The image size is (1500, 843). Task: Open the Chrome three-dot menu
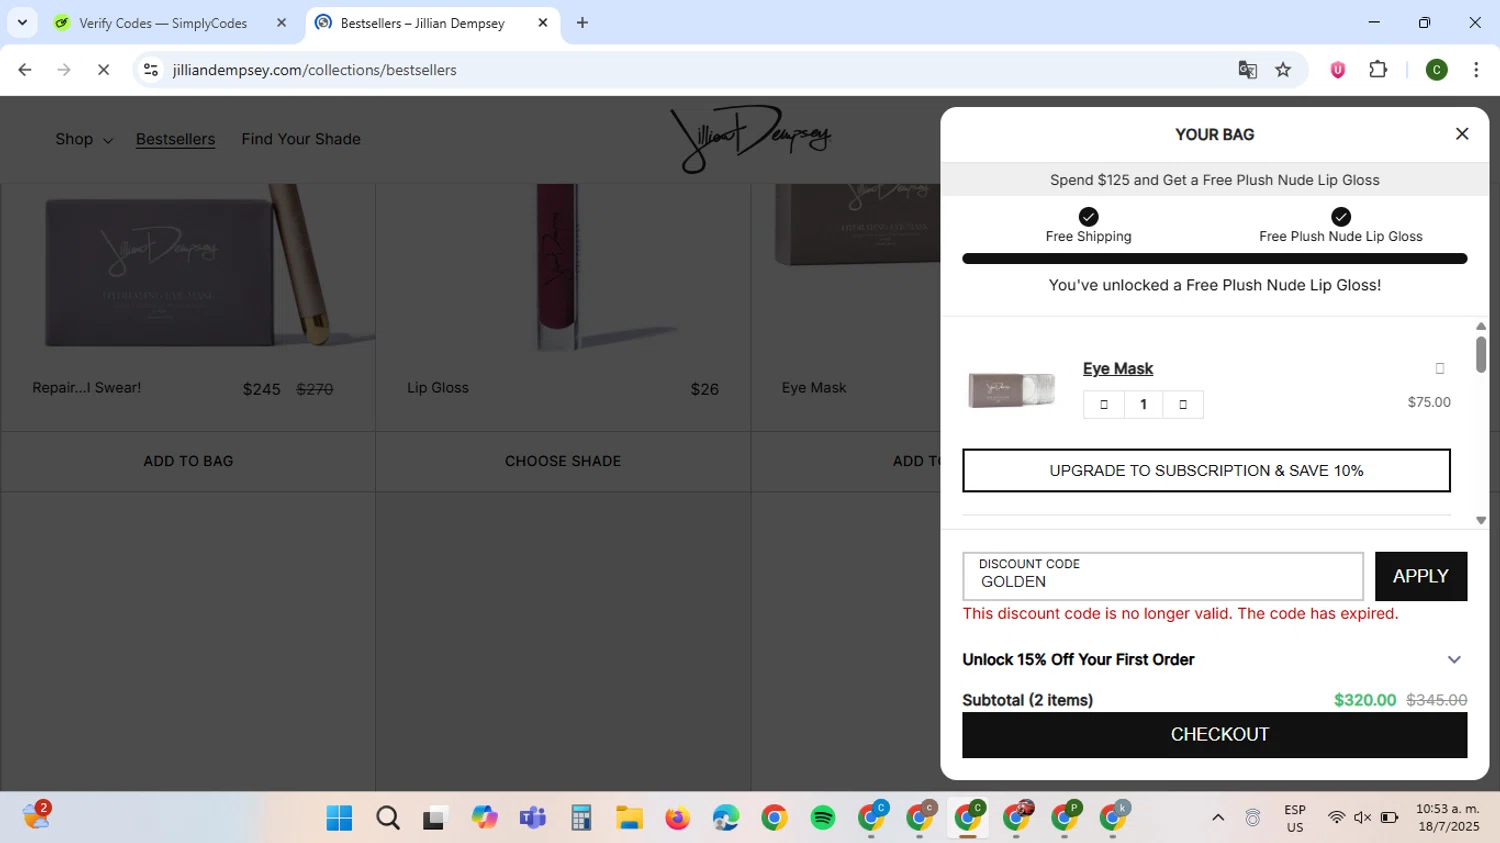tap(1476, 70)
